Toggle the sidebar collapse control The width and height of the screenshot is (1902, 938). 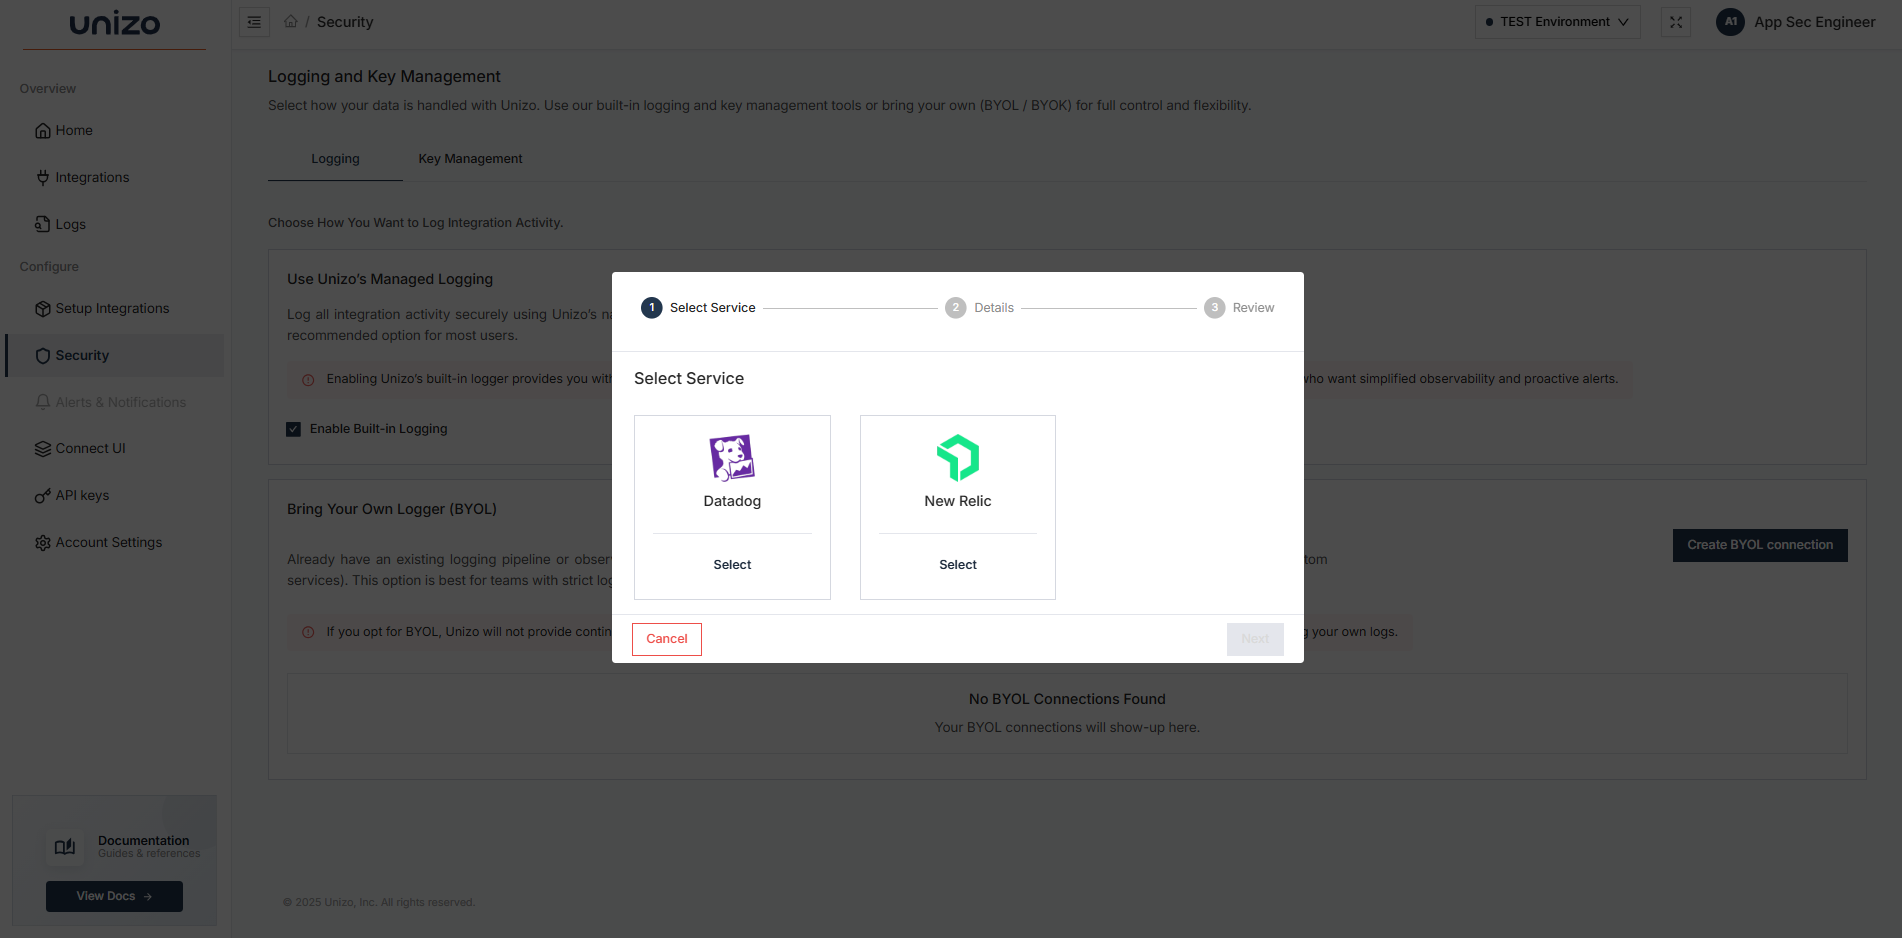(253, 21)
